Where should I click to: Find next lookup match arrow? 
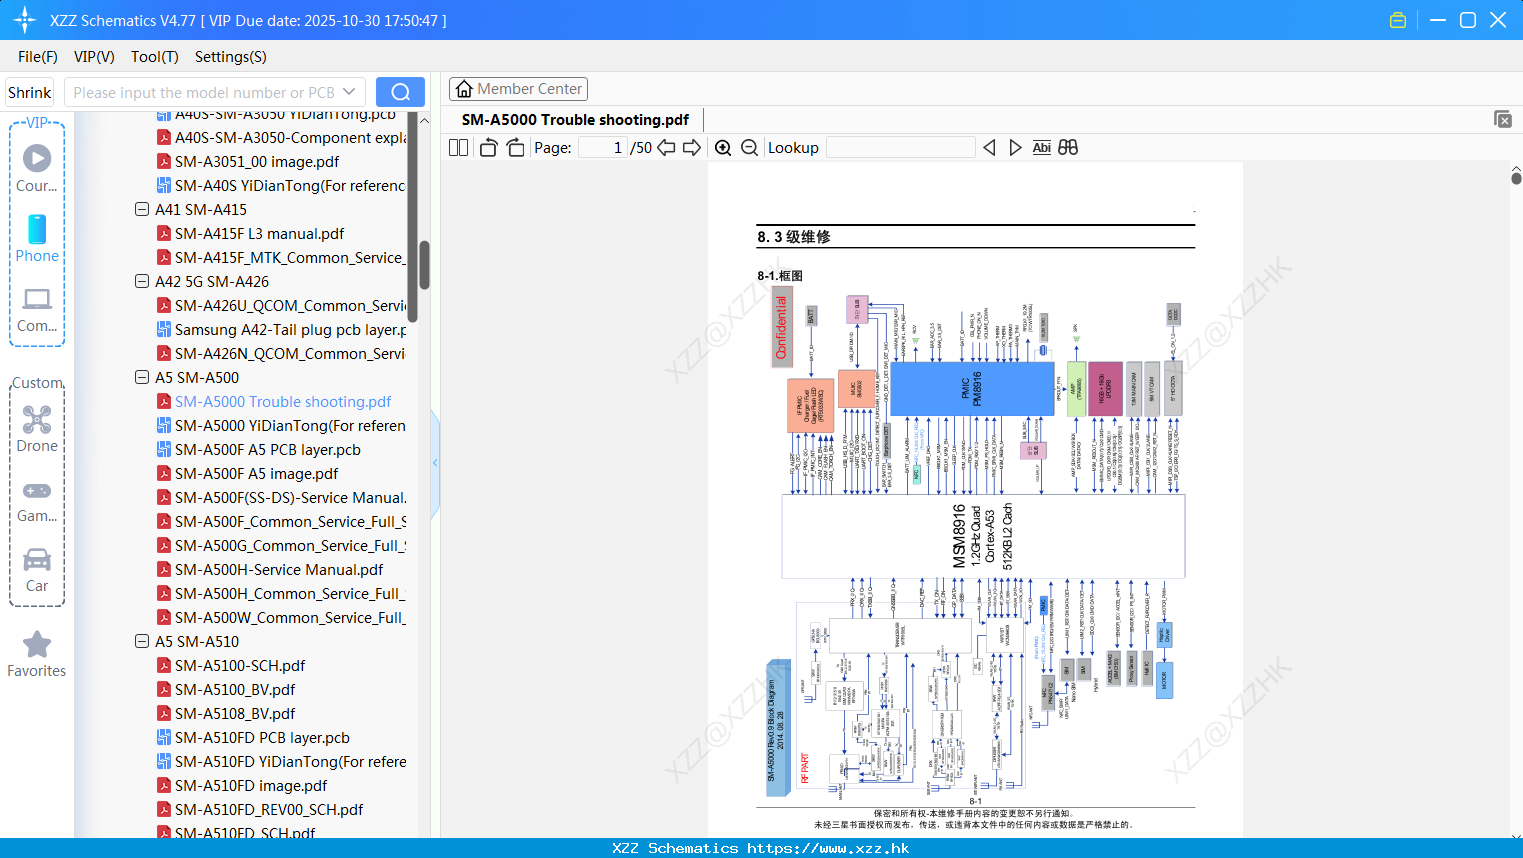[x=1015, y=148]
